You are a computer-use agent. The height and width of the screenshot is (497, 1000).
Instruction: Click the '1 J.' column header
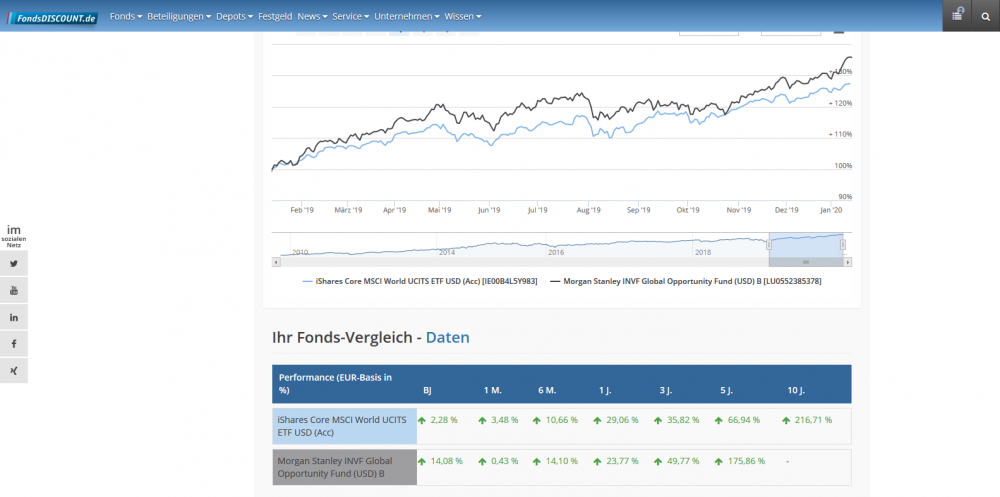[605, 391]
